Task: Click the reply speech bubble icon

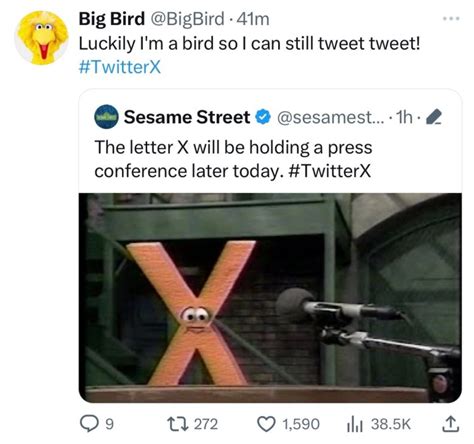Action: point(89,424)
